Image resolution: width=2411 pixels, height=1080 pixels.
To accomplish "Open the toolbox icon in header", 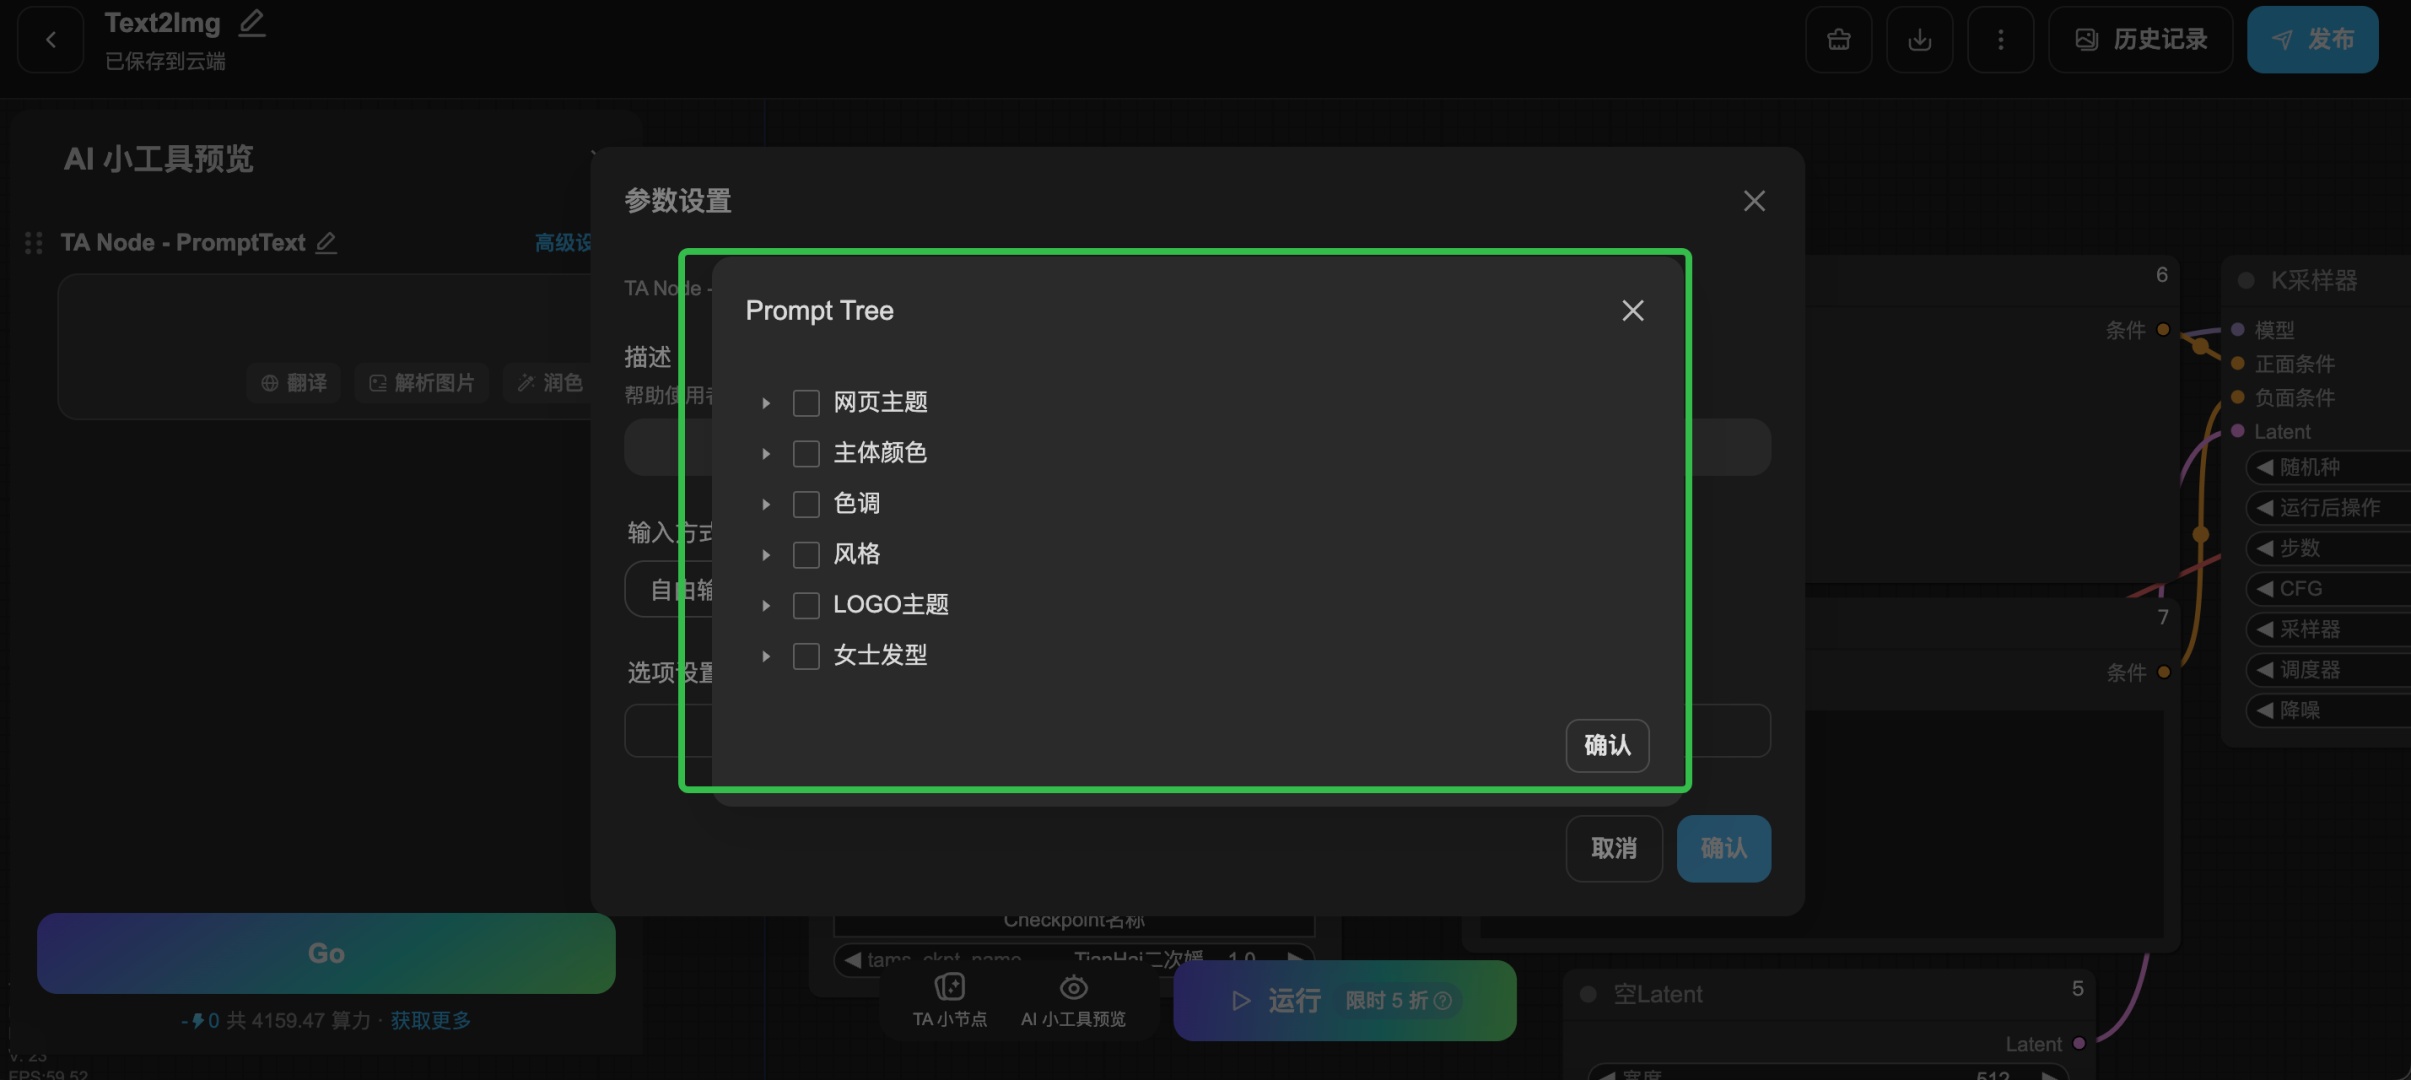I will [1838, 40].
